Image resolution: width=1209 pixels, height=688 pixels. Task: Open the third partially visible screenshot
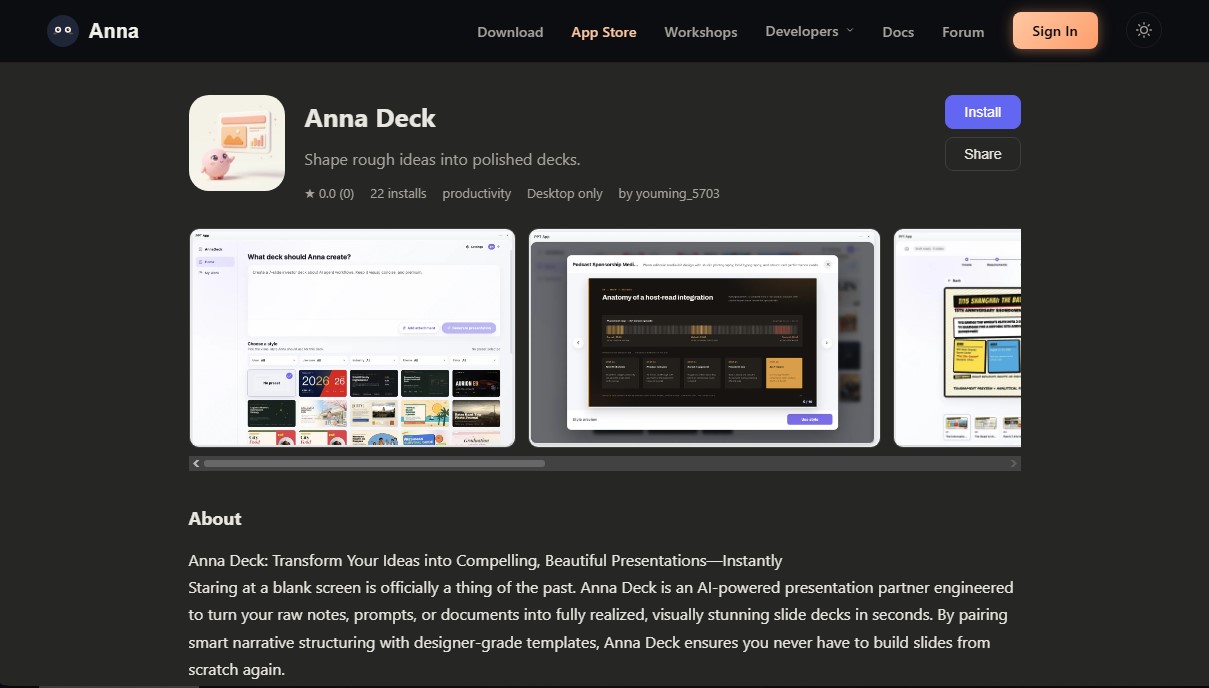point(957,337)
